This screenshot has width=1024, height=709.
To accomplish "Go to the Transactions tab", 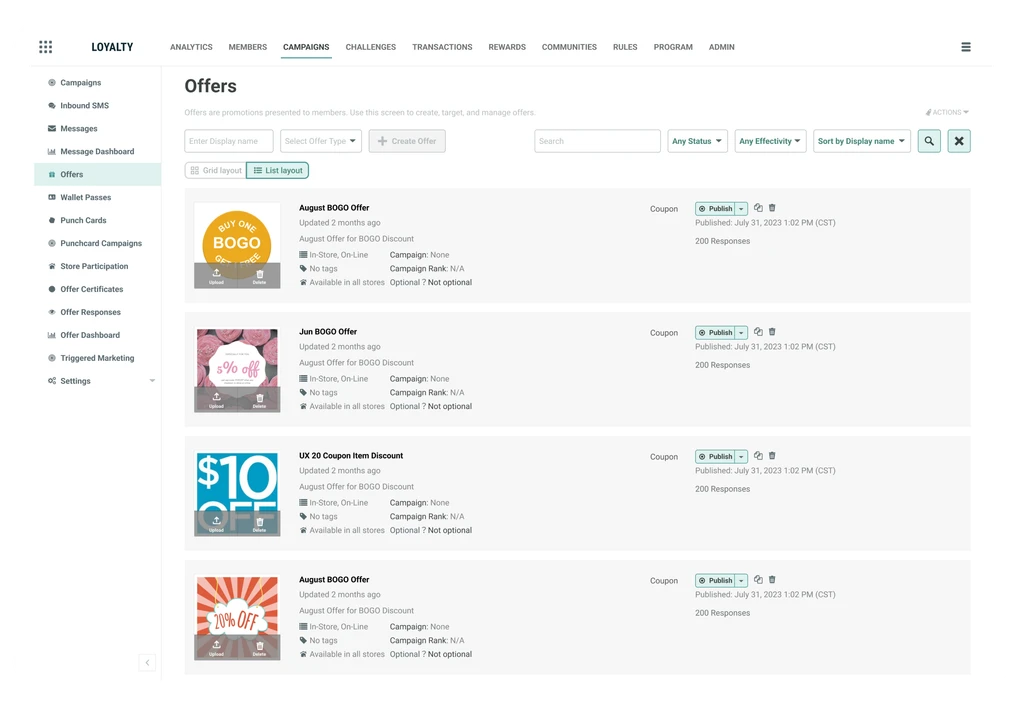I will point(442,47).
